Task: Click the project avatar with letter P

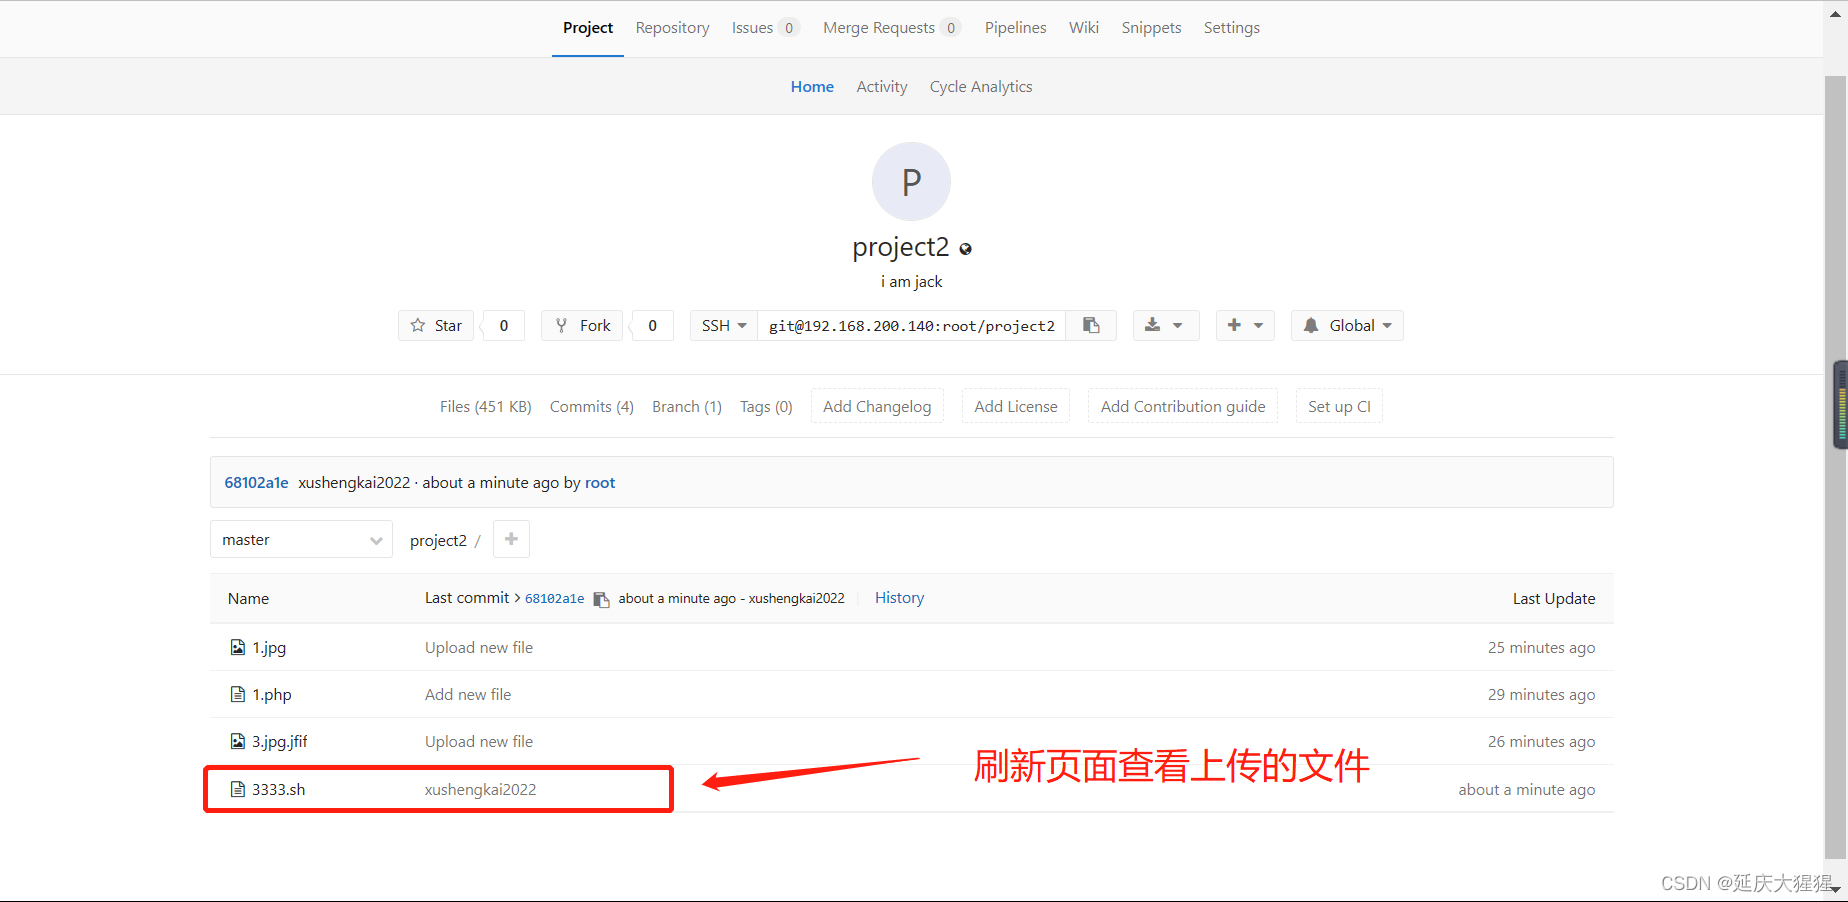Action: [x=910, y=181]
